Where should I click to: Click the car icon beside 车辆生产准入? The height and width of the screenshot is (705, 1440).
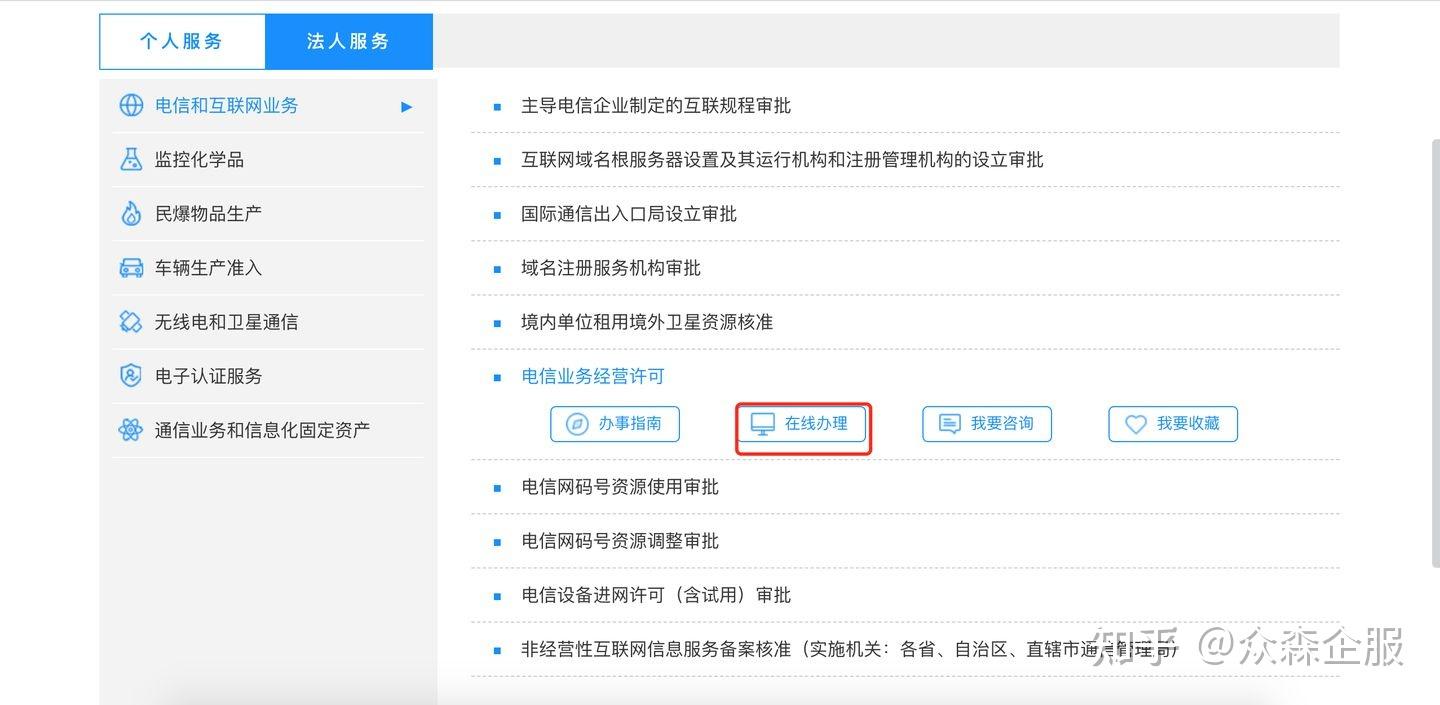click(x=131, y=267)
